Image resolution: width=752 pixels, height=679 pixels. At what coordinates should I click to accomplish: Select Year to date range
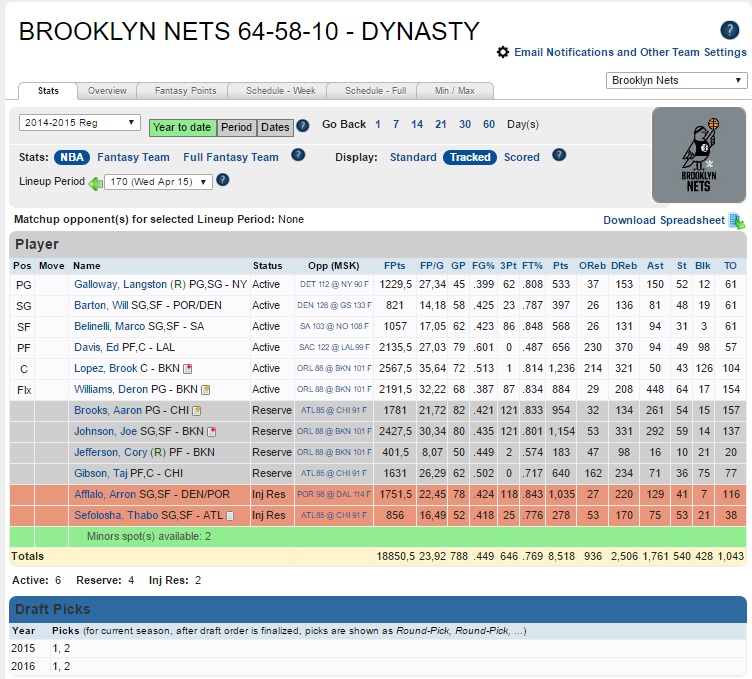point(182,128)
